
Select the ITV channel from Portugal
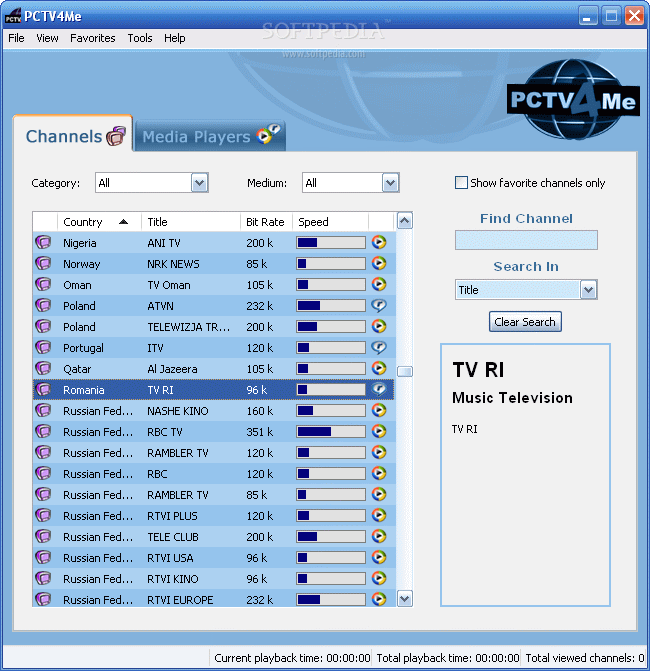click(x=214, y=347)
